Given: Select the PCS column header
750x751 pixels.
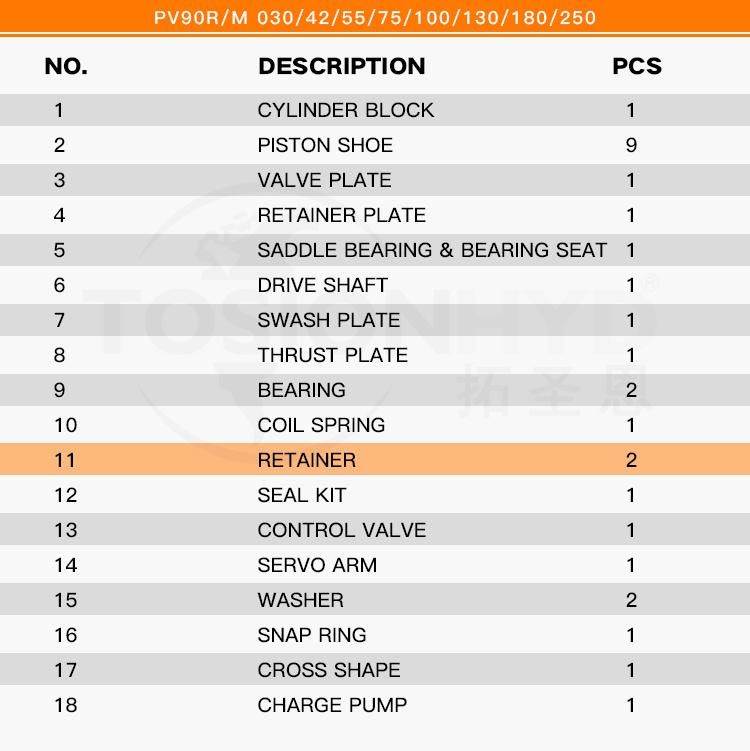Looking at the screenshot, I should tap(637, 66).
